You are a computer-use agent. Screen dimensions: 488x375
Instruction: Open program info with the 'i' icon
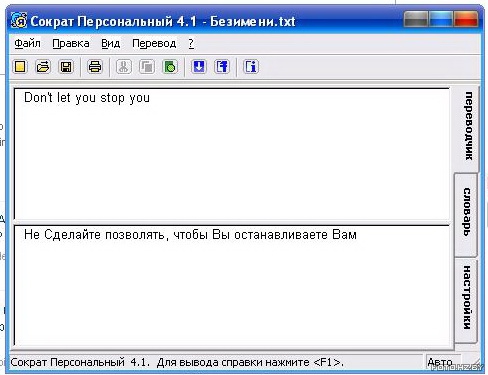(x=251, y=67)
